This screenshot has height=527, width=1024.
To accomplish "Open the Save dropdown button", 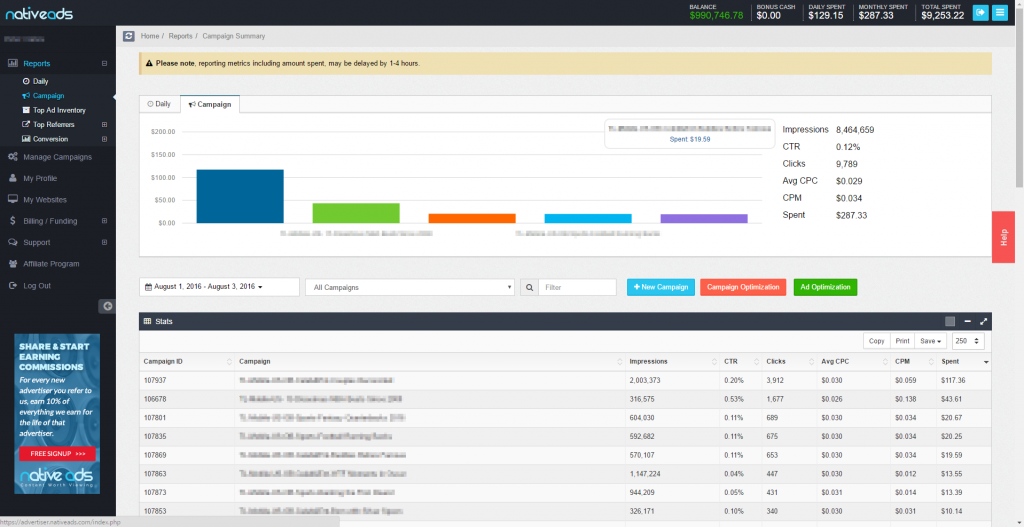I will point(932,341).
